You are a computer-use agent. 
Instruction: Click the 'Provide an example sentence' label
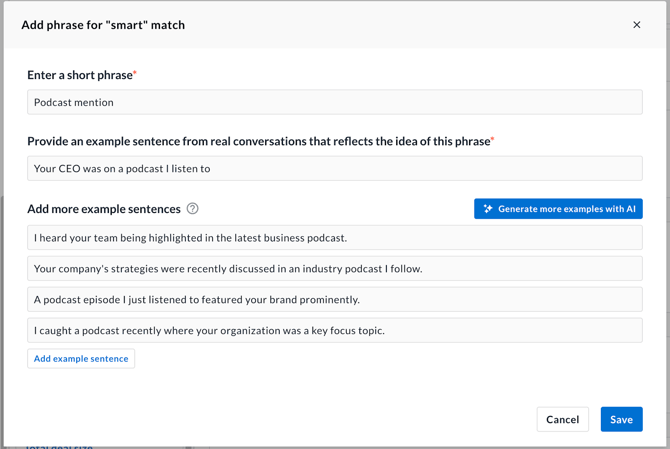258,142
